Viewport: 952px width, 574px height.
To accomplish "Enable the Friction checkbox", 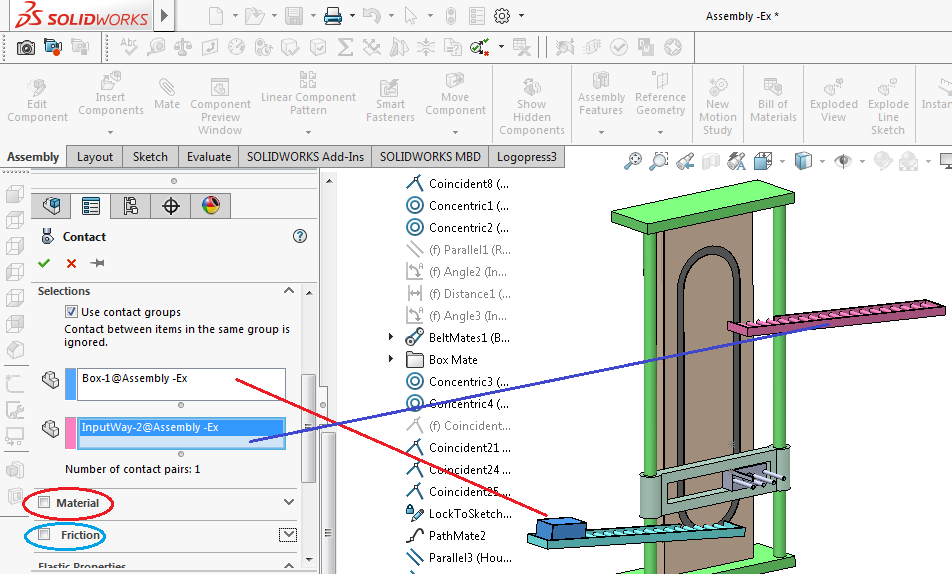I will (44, 535).
